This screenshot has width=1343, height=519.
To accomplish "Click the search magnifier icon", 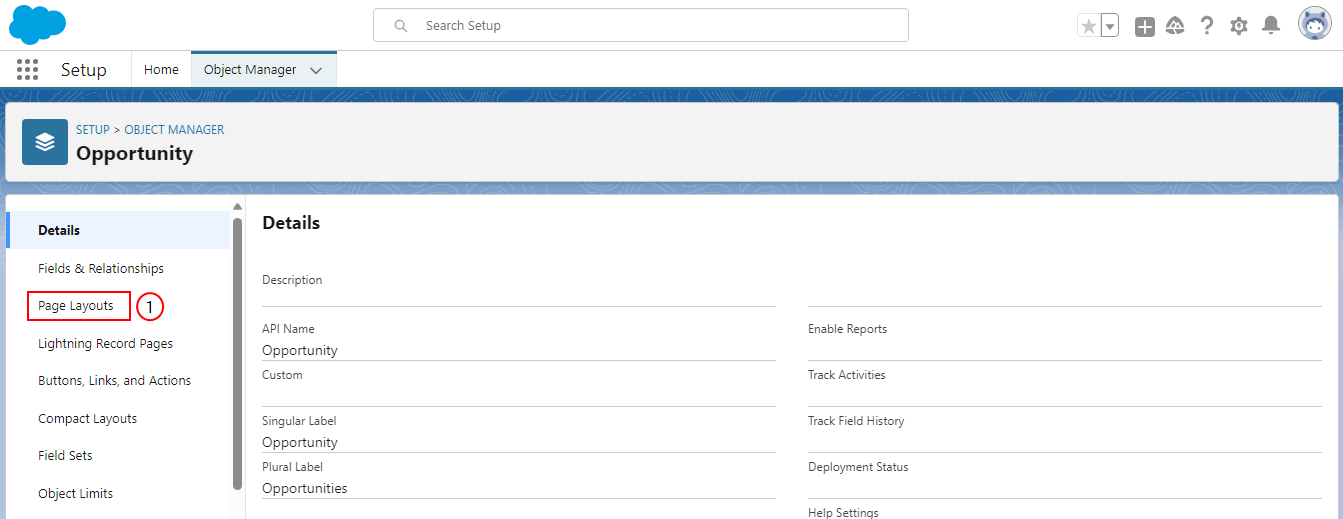I will (x=401, y=26).
